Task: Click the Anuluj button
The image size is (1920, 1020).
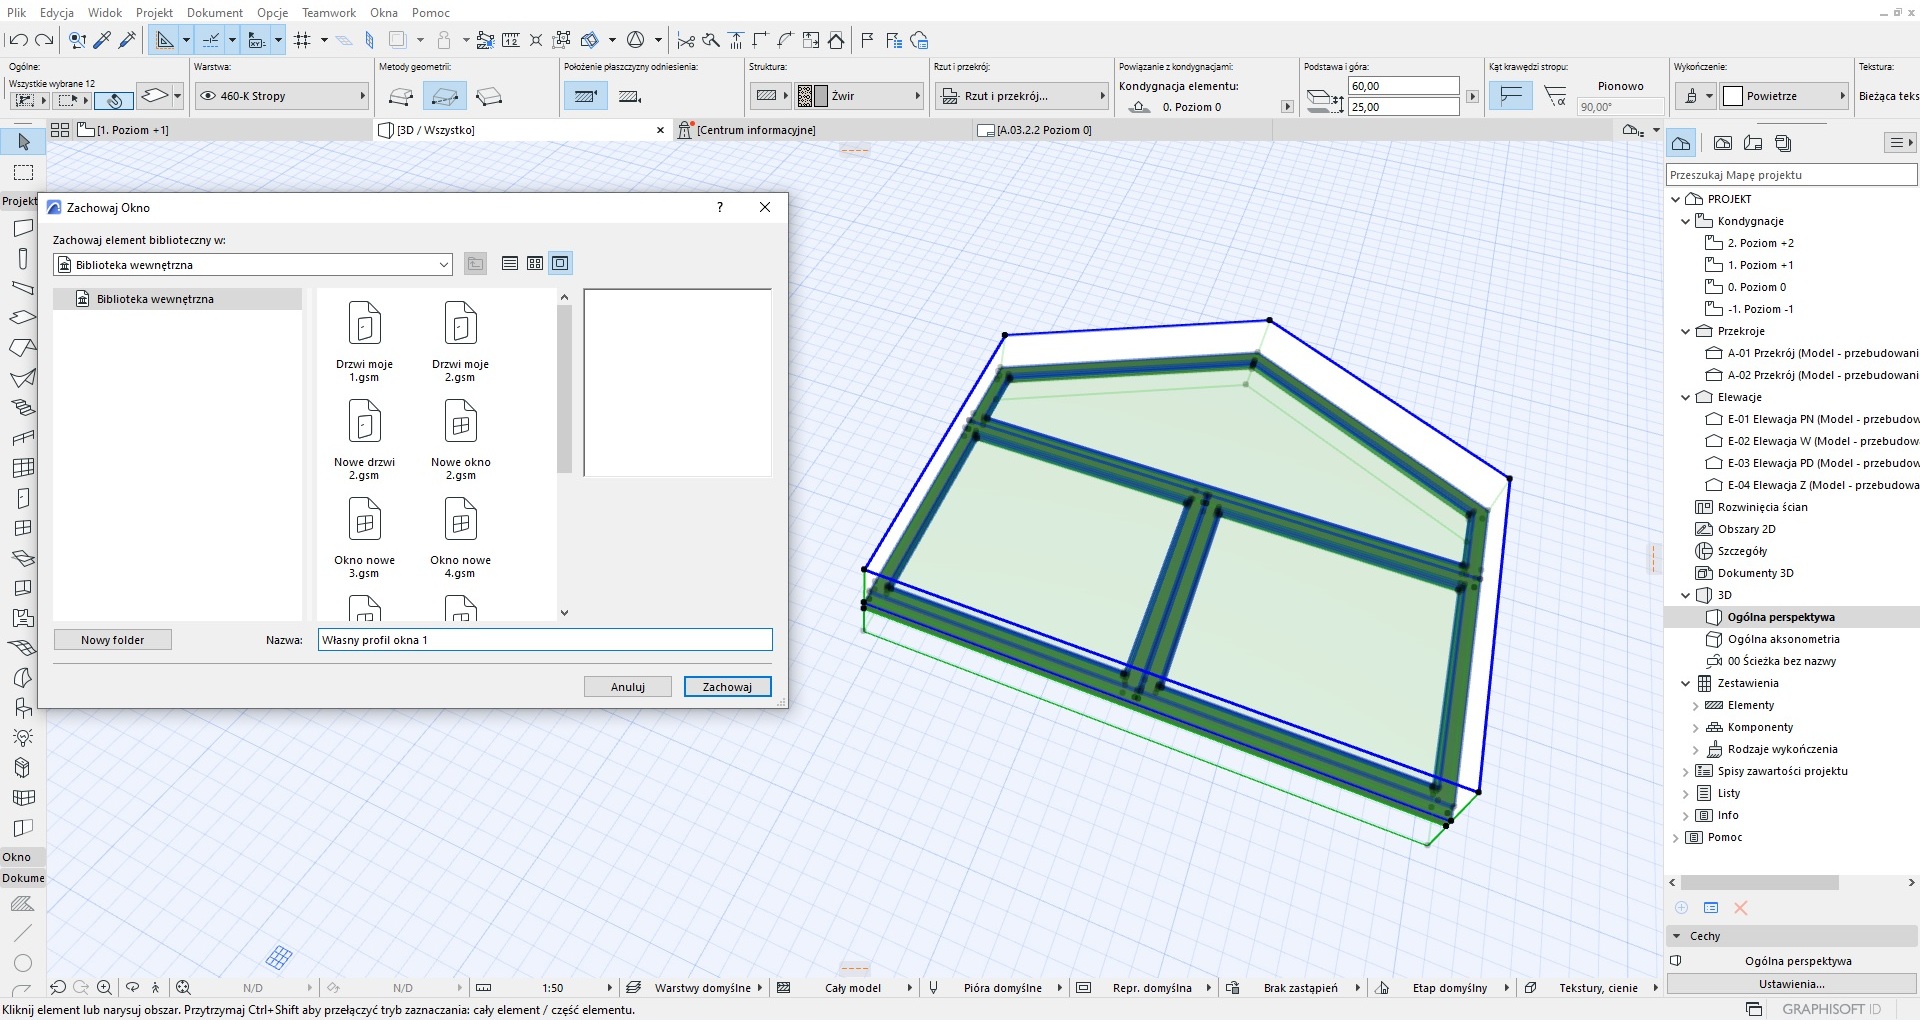Action: (628, 687)
